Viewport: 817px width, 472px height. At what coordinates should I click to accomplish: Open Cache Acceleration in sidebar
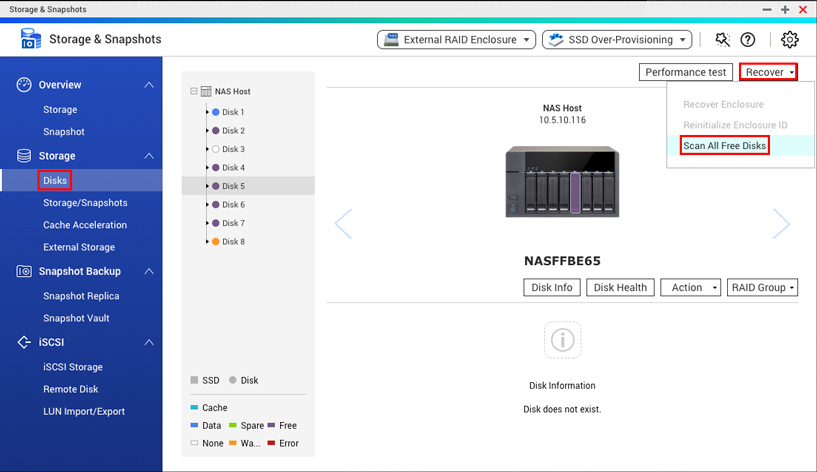point(85,225)
